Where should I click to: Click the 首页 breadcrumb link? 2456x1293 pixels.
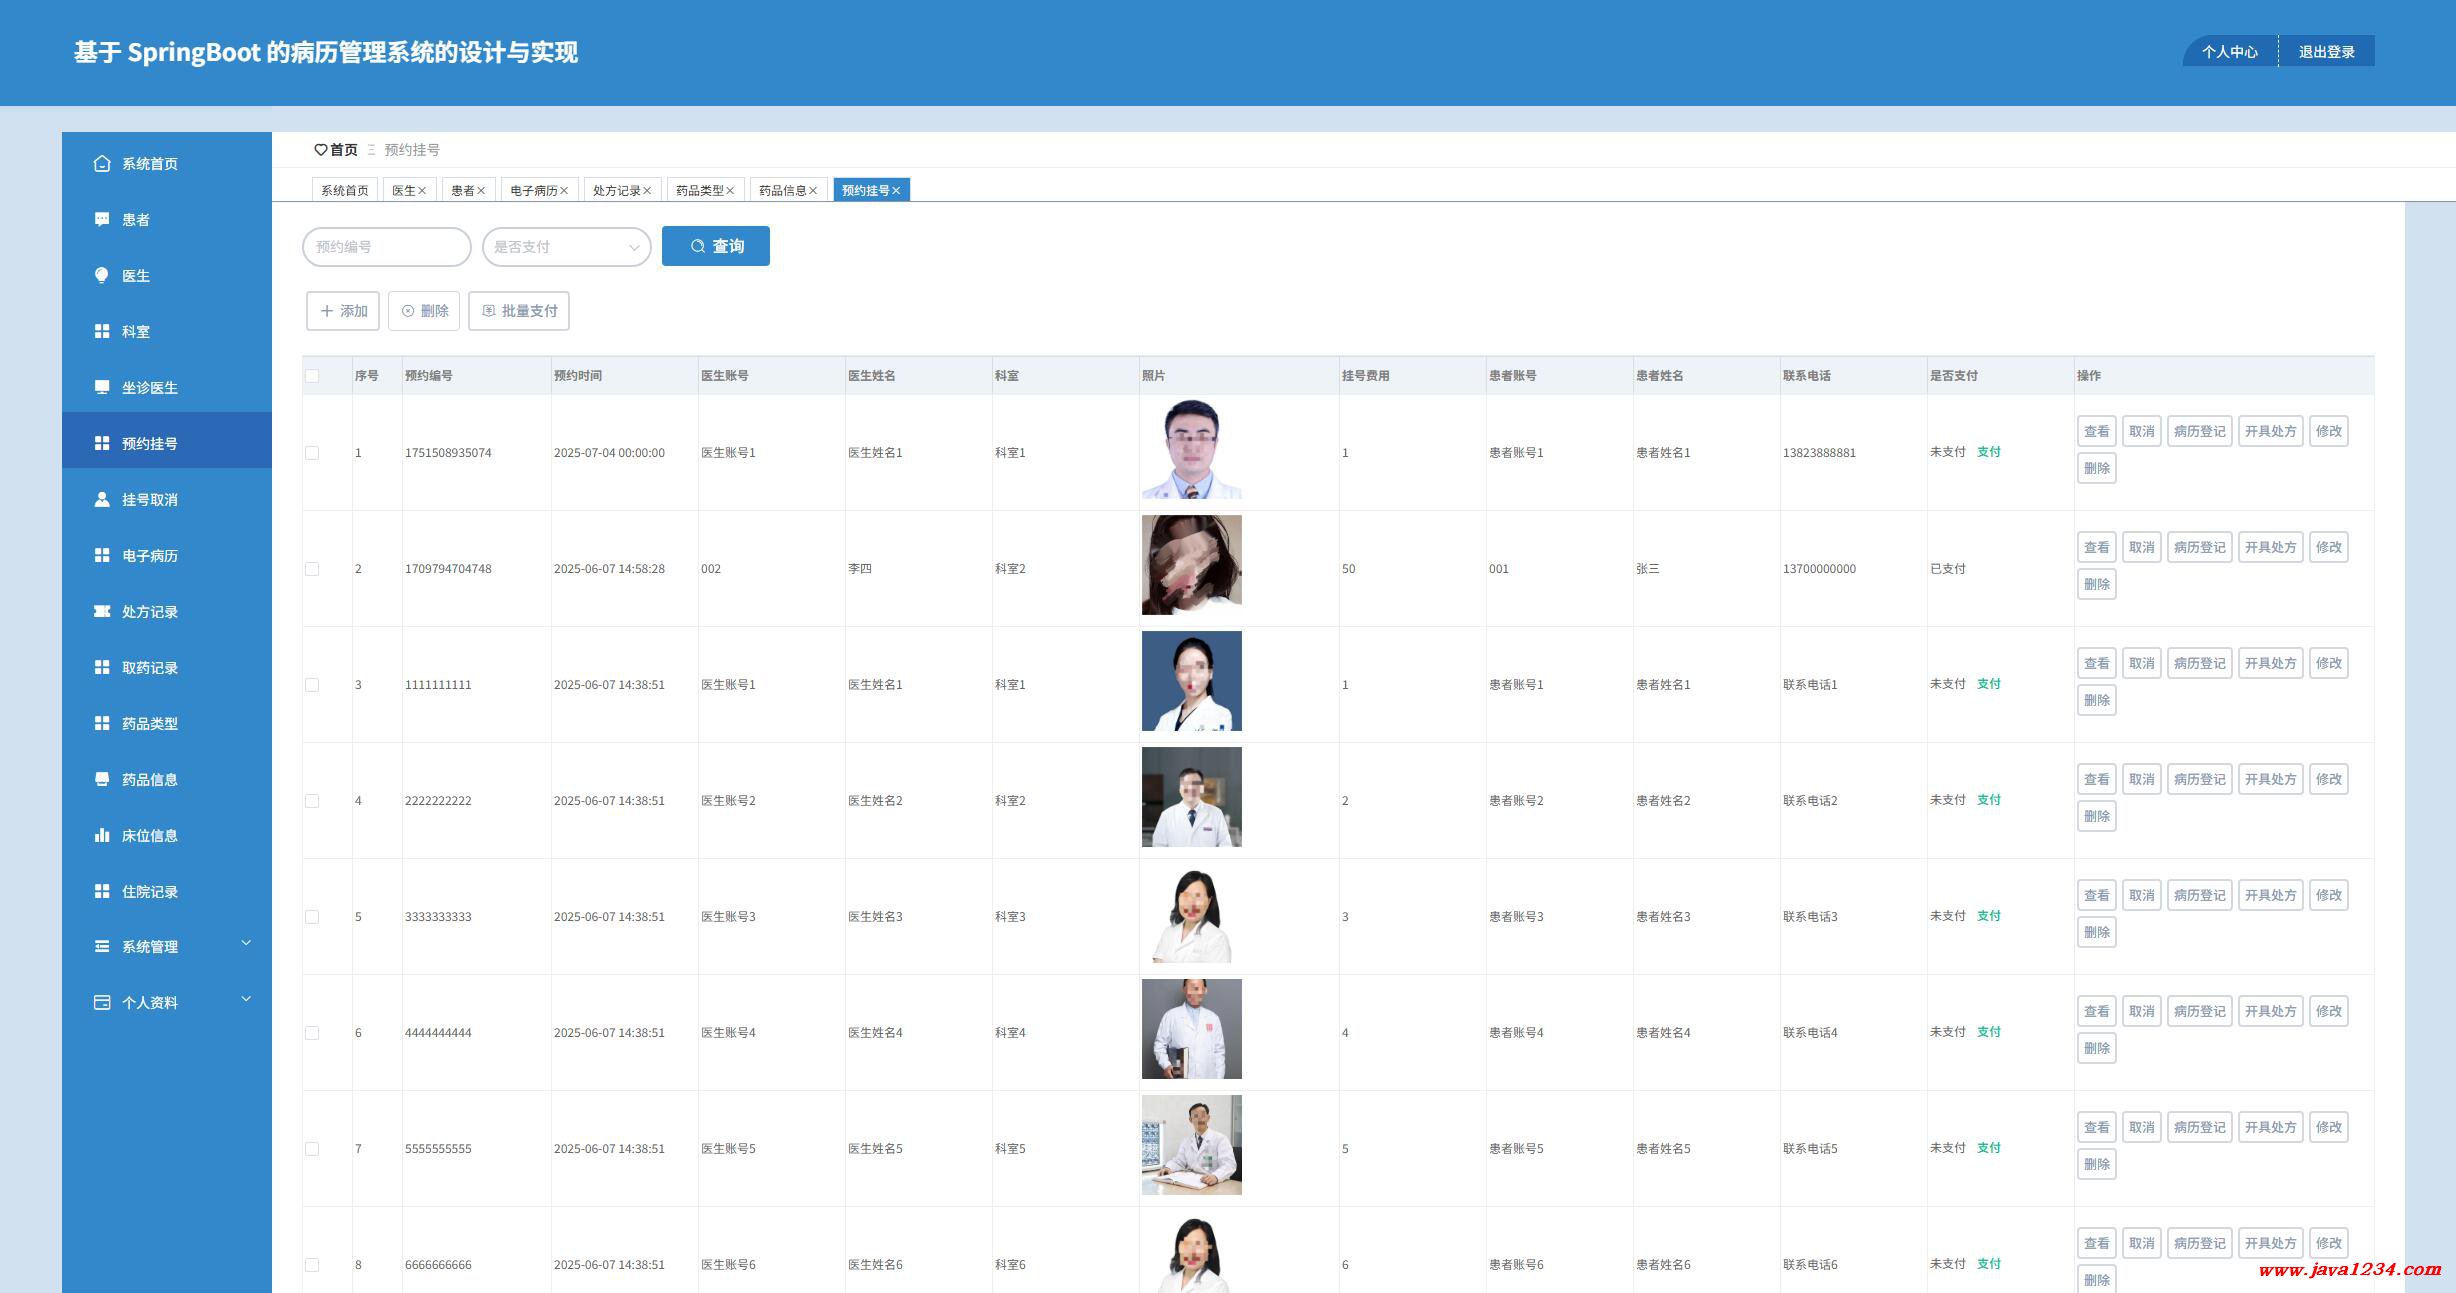click(x=344, y=150)
